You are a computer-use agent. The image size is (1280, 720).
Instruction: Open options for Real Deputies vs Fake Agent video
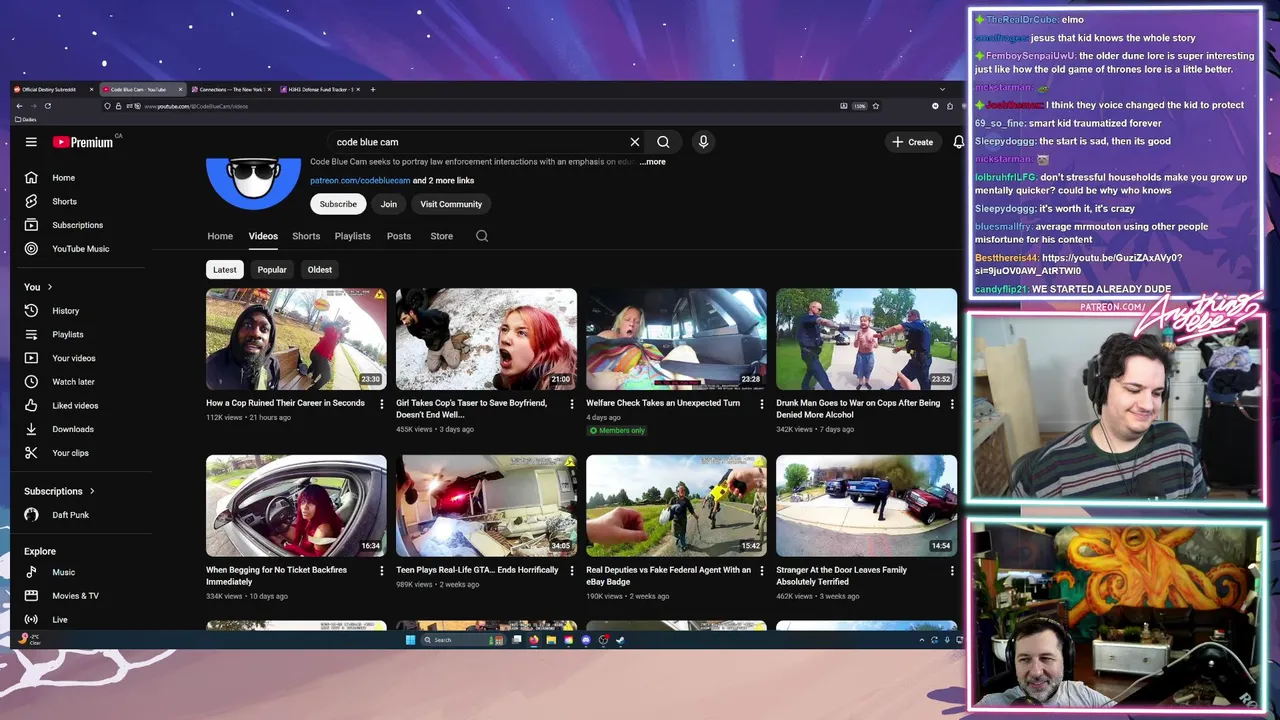coord(761,571)
